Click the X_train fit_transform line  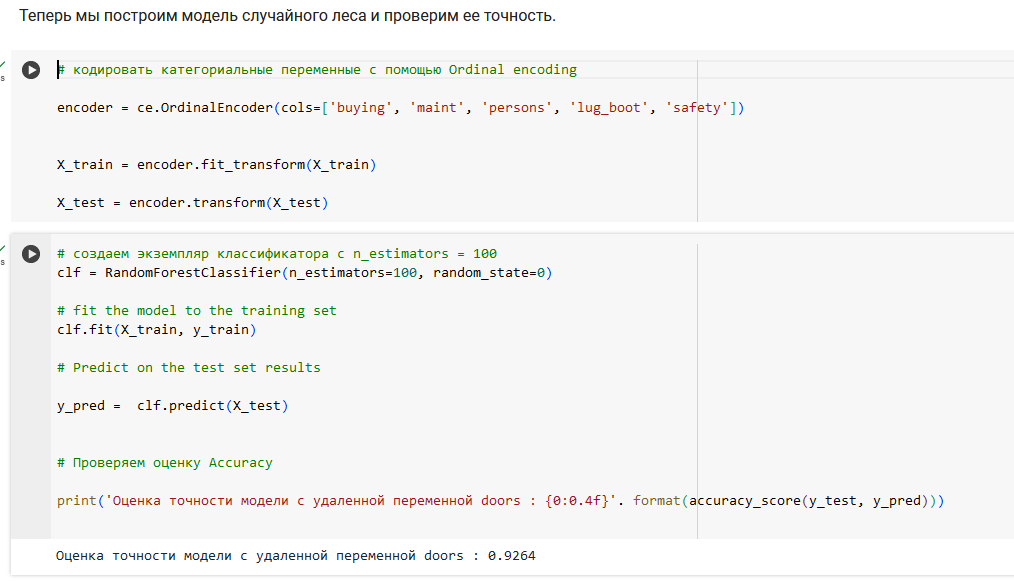216,165
